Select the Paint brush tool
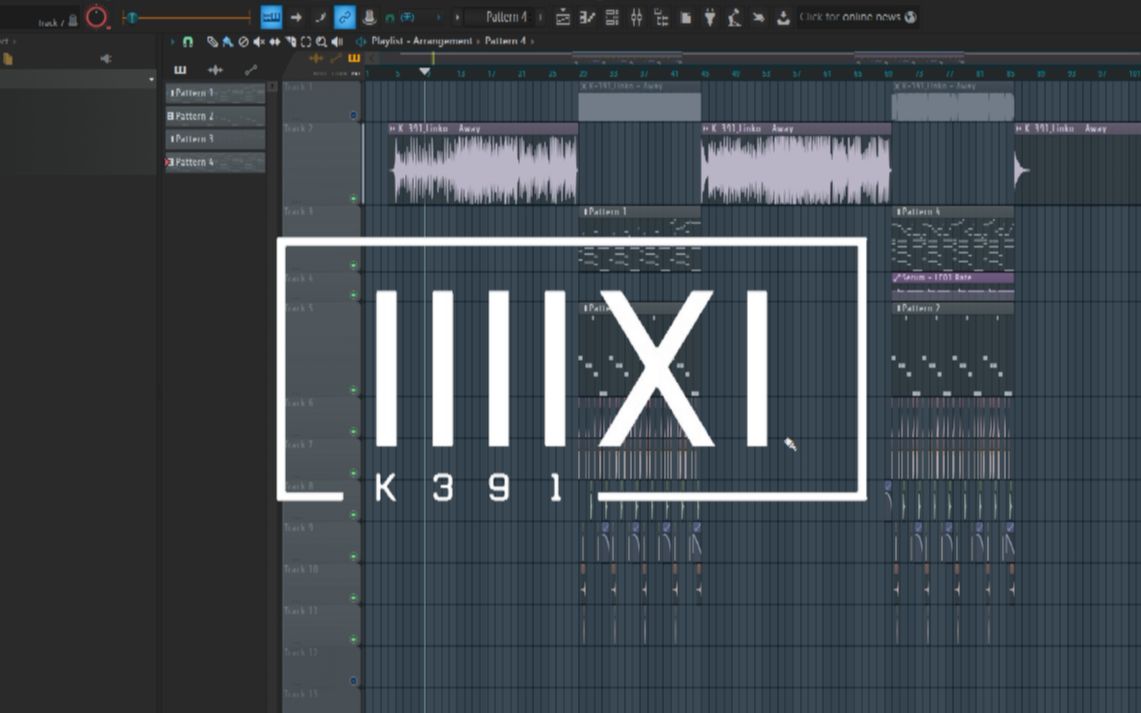Viewport: 1141px width, 713px height. coord(228,41)
